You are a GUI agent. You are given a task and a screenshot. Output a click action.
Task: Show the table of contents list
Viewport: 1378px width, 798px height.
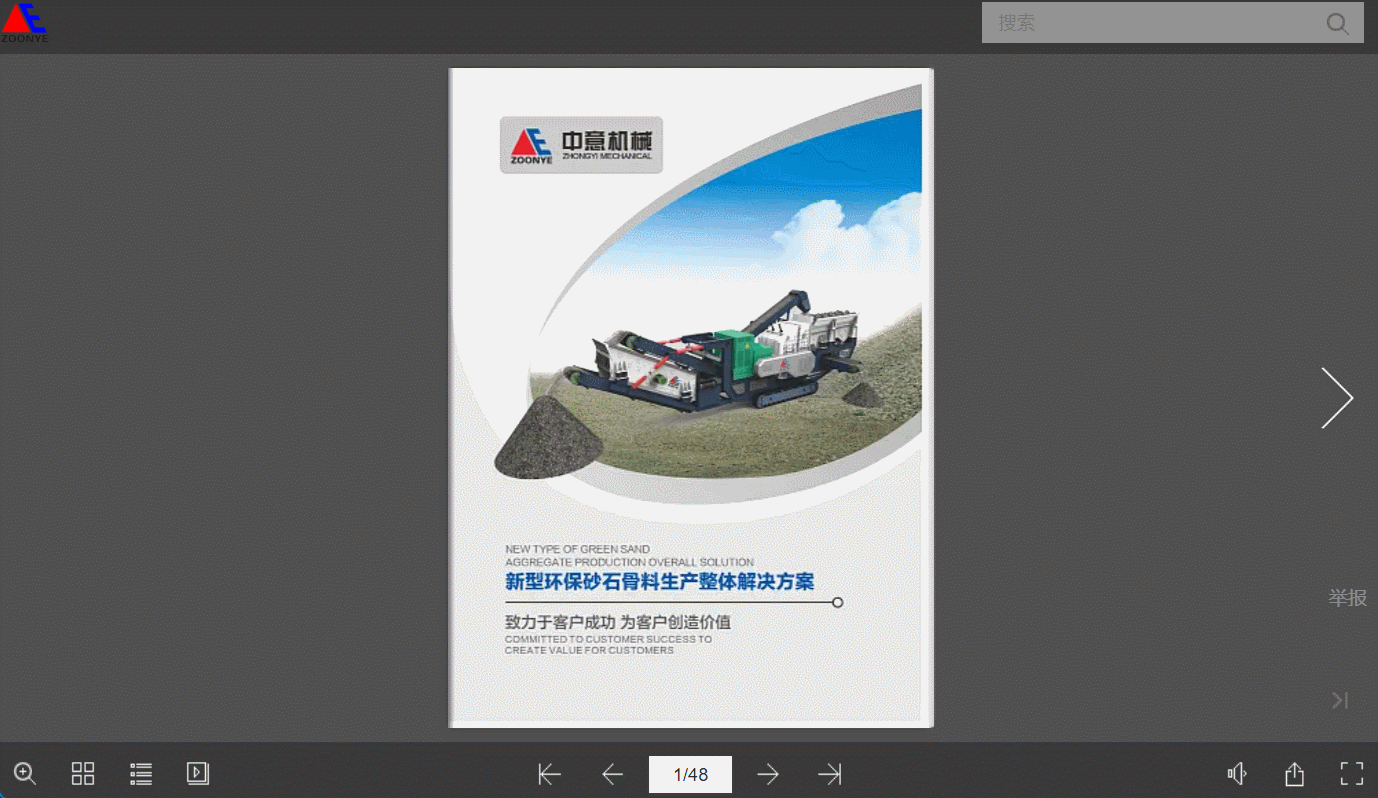click(141, 773)
